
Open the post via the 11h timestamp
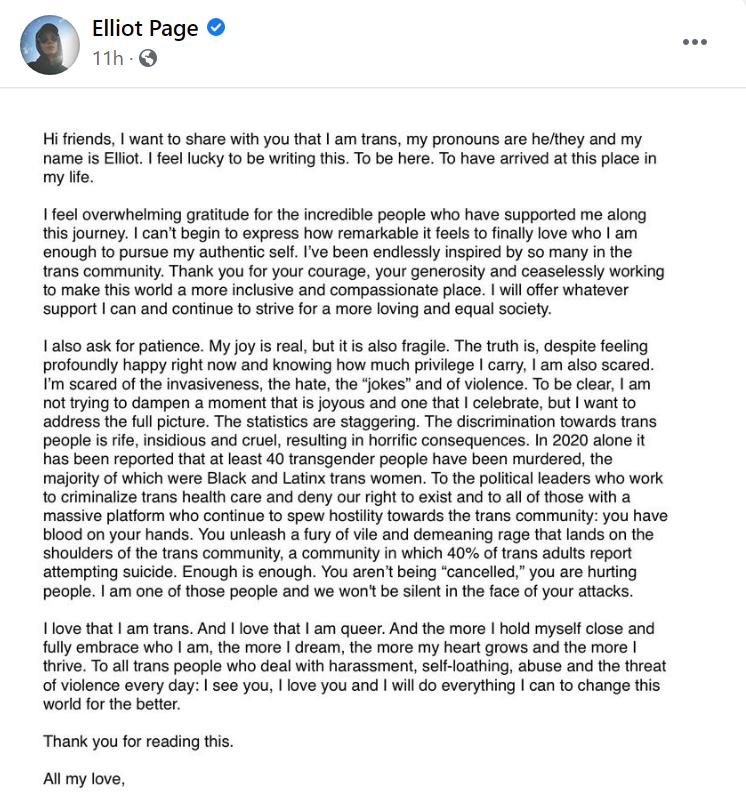pos(108,58)
